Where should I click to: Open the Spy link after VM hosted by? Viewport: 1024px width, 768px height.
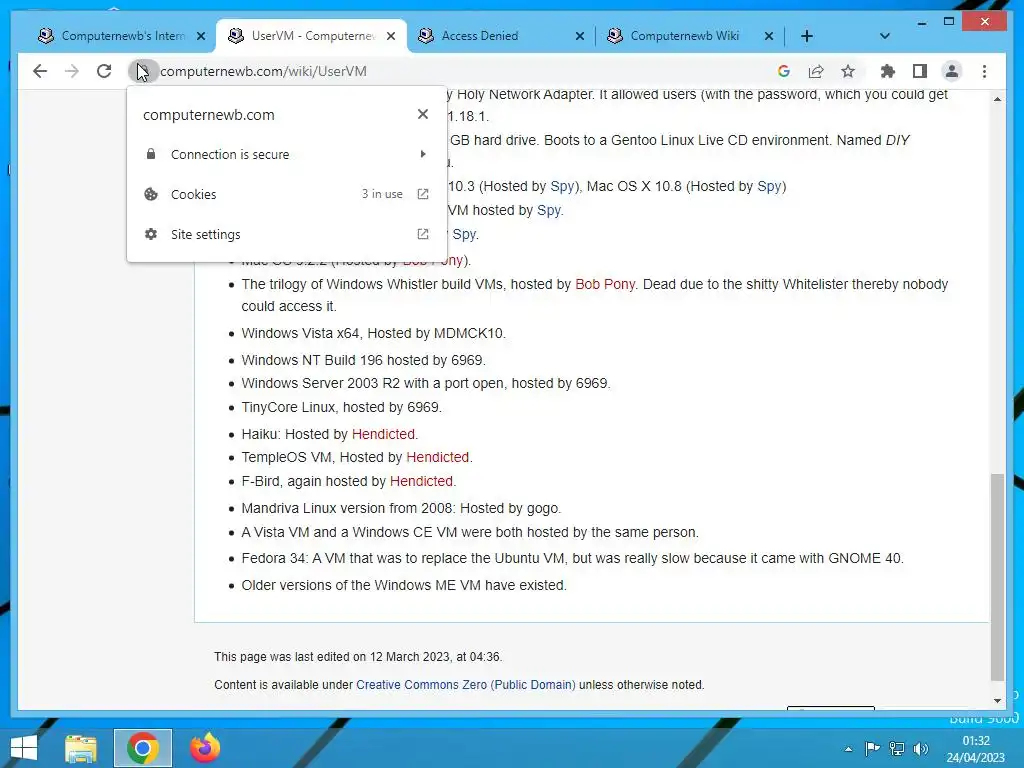(549, 210)
